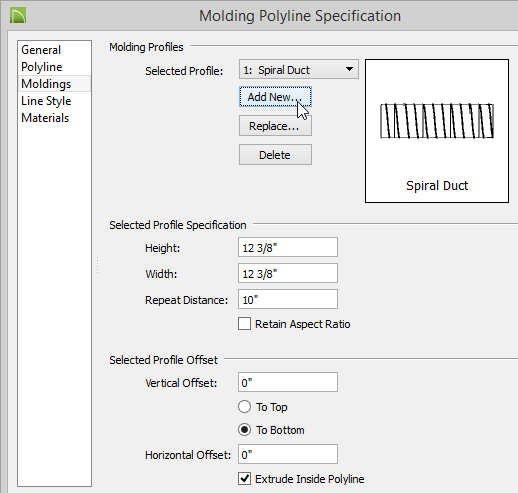The height and width of the screenshot is (493, 518).
Task: Open the Materials panel
Action: point(45,118)
